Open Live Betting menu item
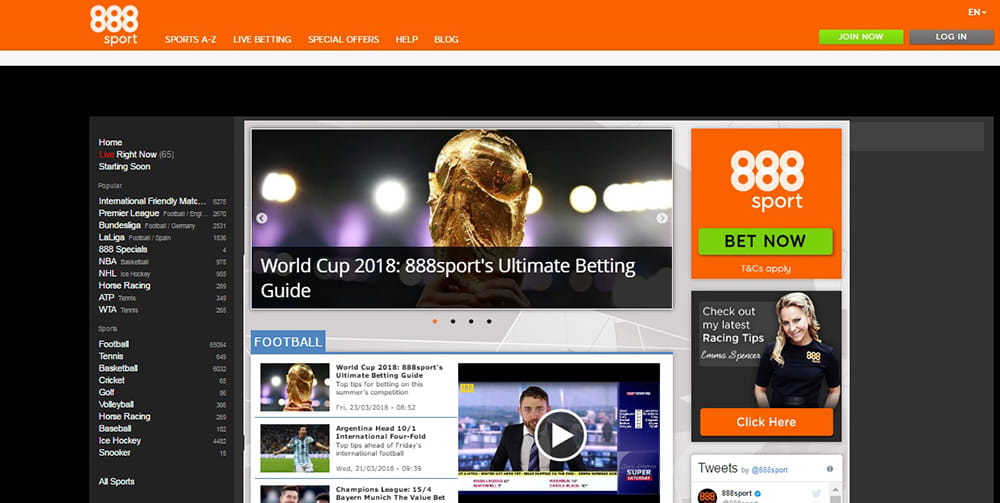Viewport: 1000px width, 503px height. tap(262, 40)
